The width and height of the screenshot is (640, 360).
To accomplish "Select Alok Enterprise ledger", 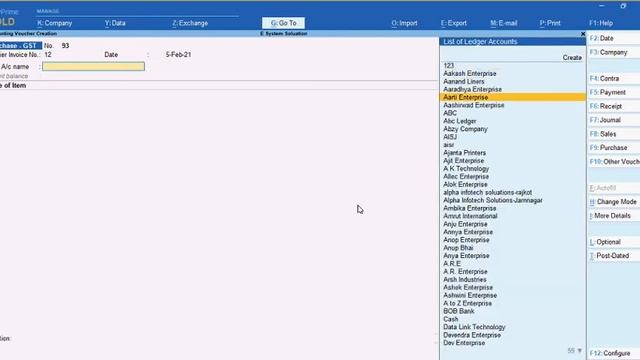I will pos(465,184).
